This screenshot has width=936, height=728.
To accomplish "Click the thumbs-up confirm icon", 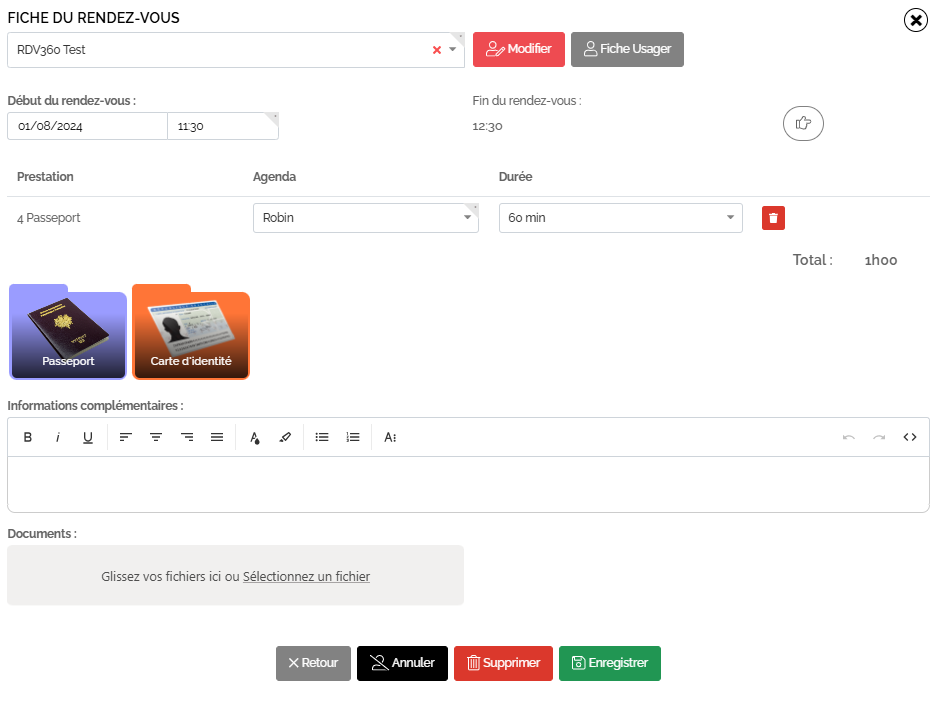I will pyautogui.click(x=803, y=124).
